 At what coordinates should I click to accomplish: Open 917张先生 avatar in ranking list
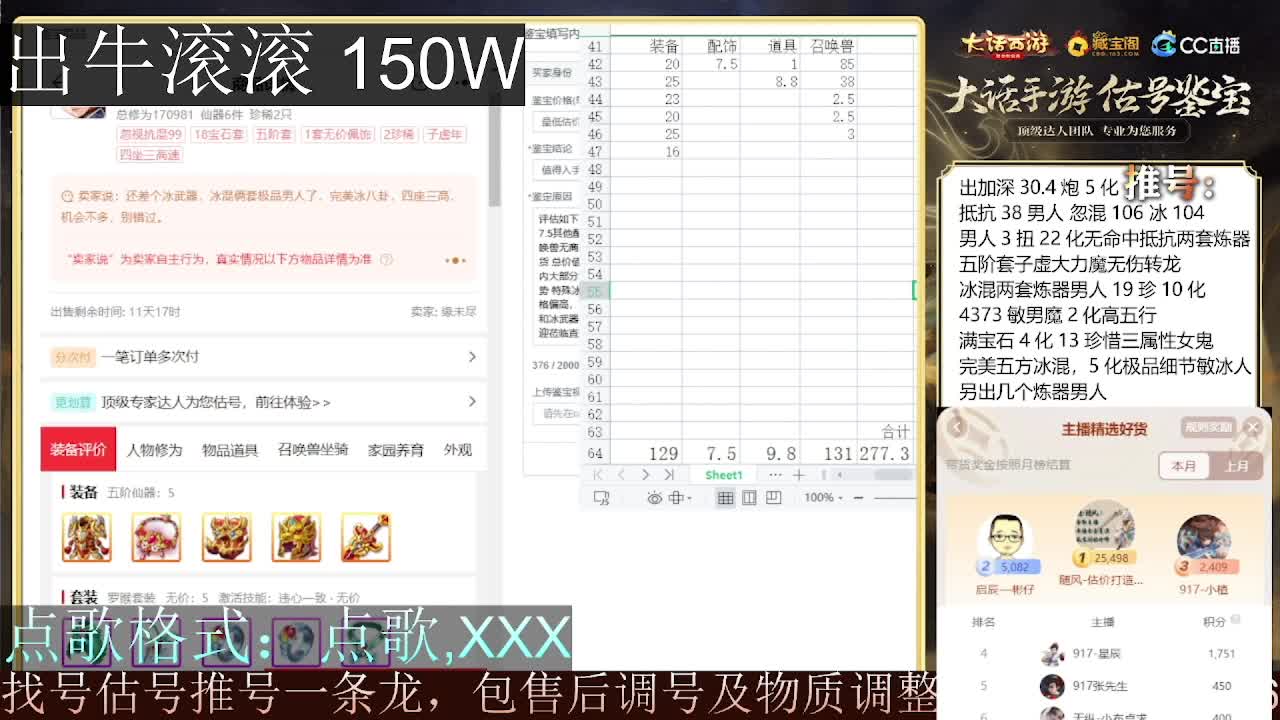(1052, 686)
